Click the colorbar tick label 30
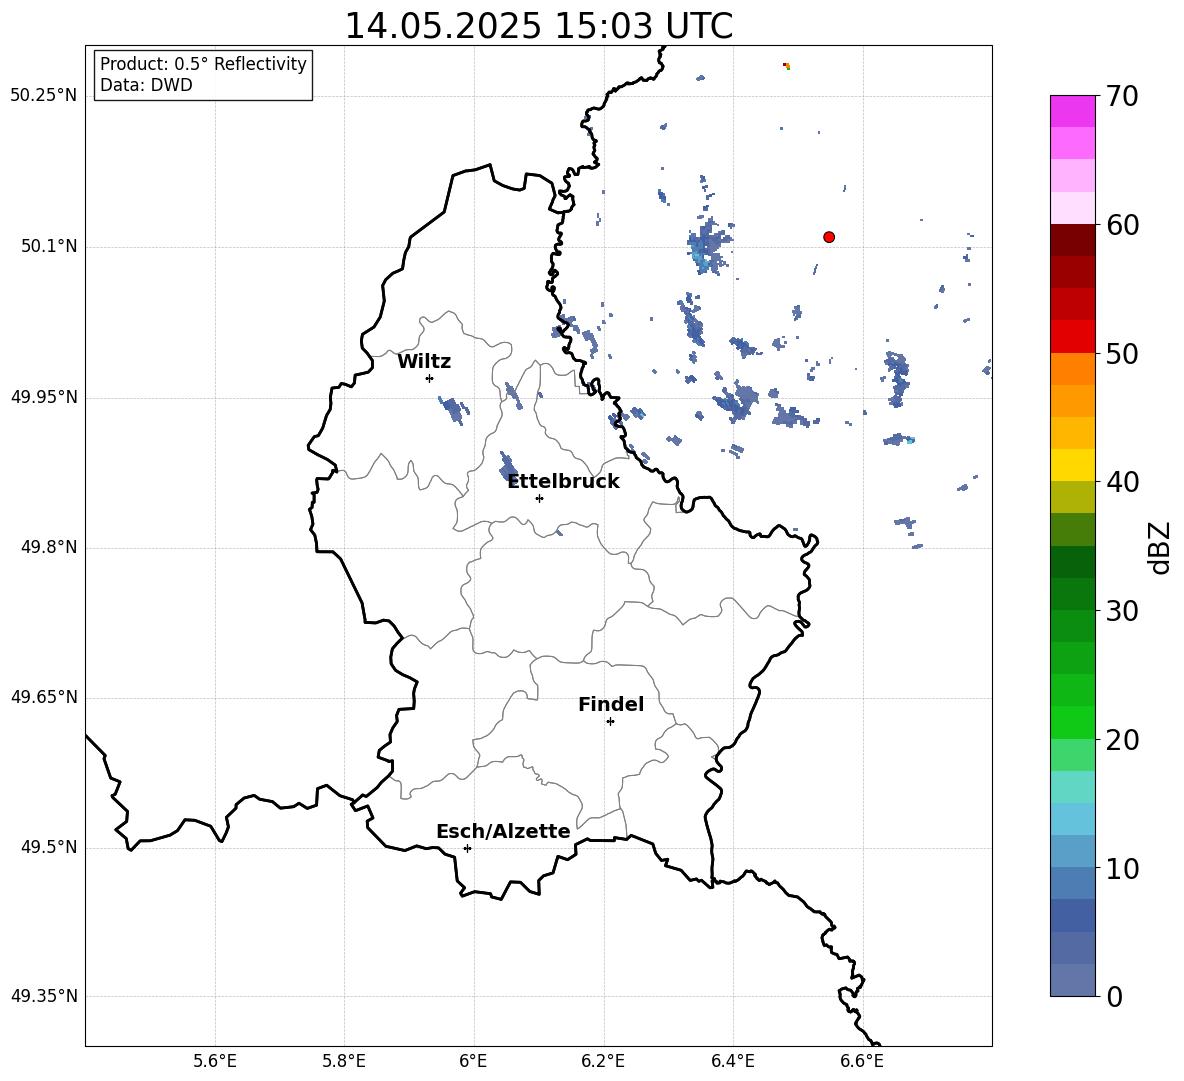The image size is (1184, 1081). coord(1122,611)
